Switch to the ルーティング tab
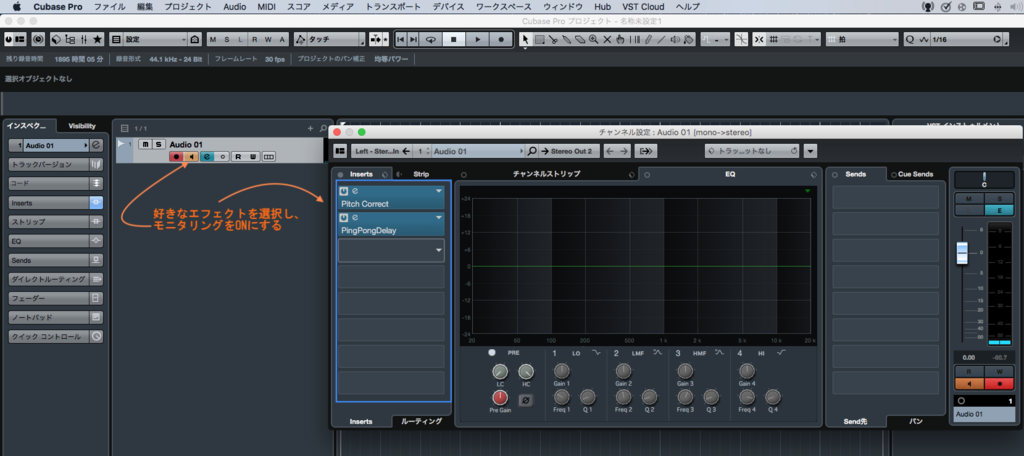The width and height of the screenshot is (1024, 456). coord(421,421)
